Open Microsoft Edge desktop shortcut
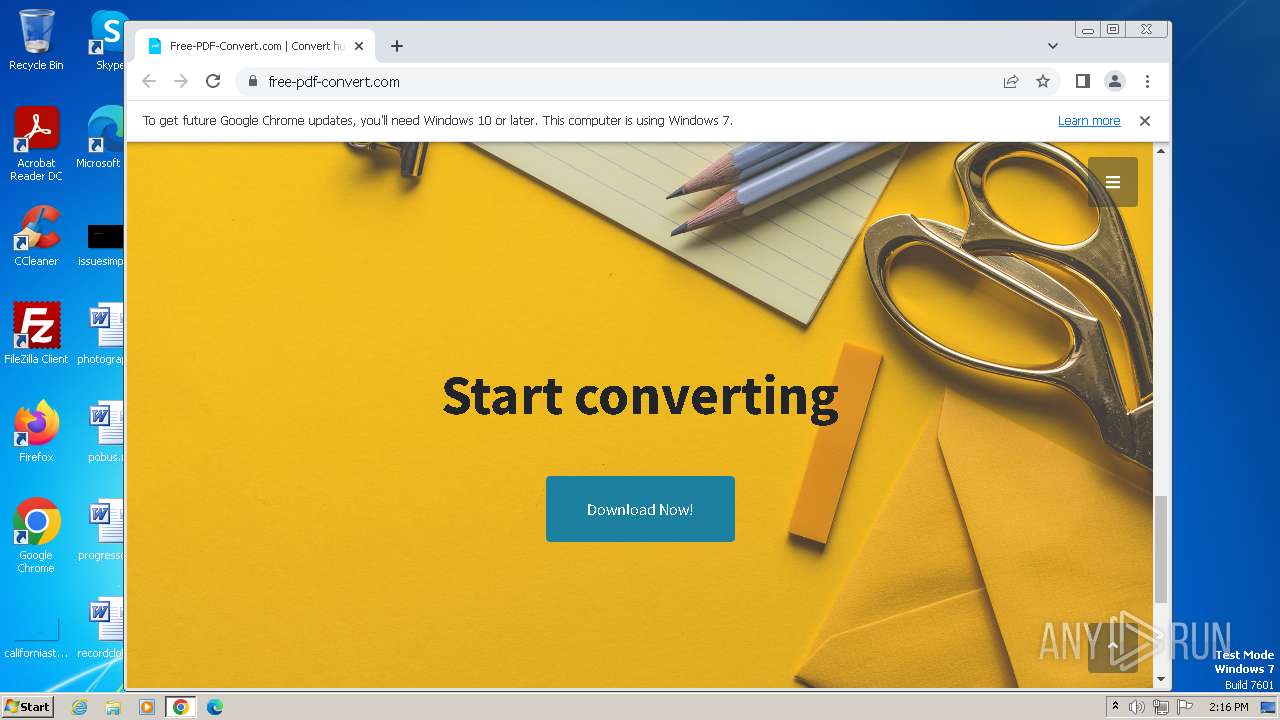 [x=100, y=138]
